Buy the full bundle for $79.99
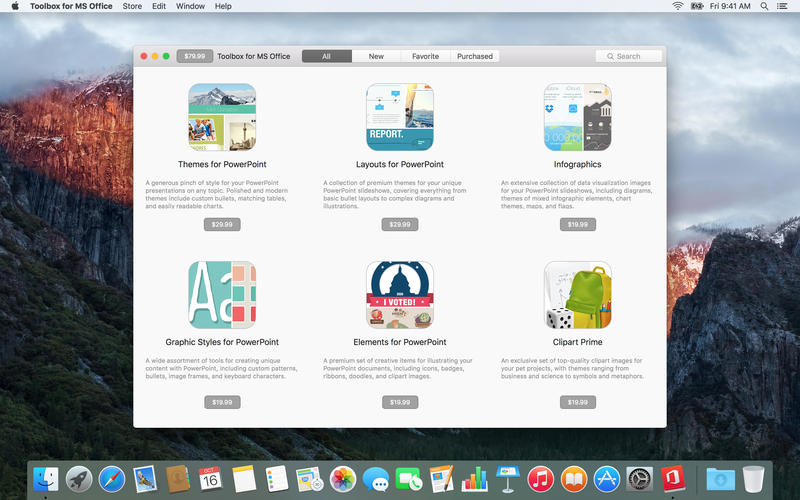 pos(195,56)
